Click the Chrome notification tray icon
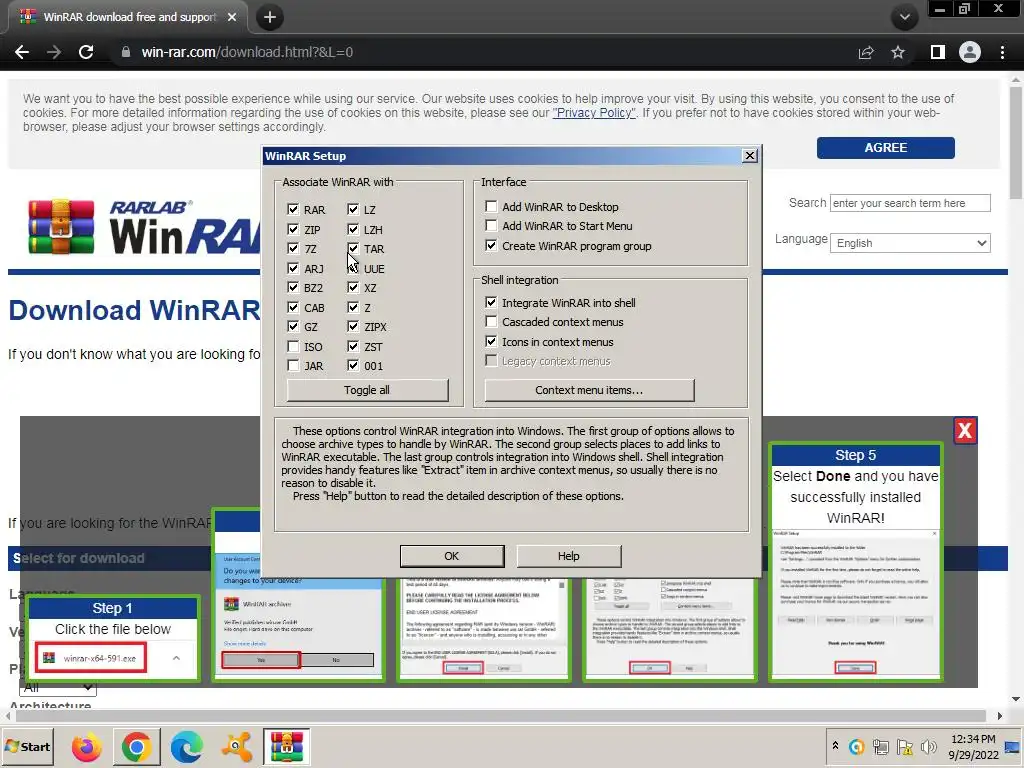This screenshot has height=768, width=1024. tap(856, 746)
